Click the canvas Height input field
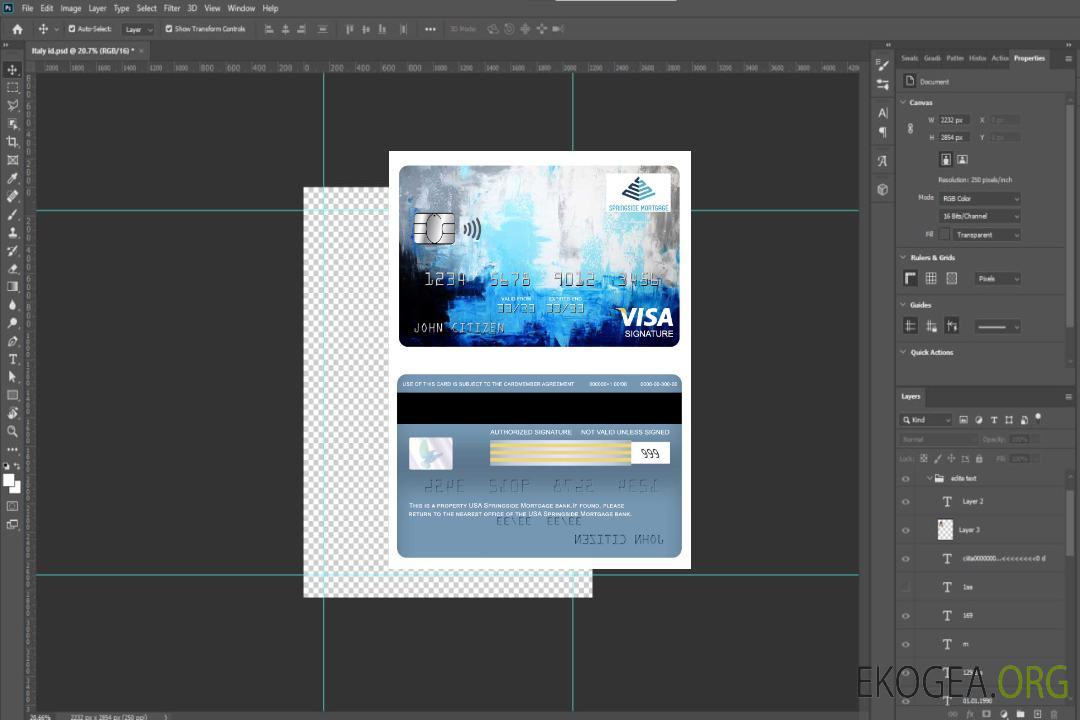 (x=955, y=138)
